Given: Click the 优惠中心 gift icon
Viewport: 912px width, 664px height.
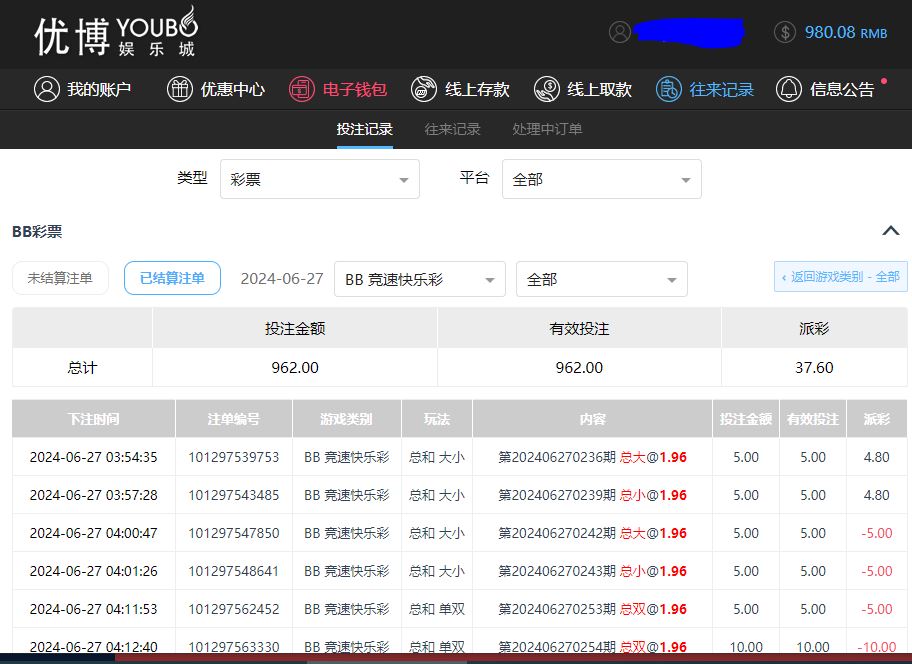Looking at the screenshot, I should [x=179, y=89].
